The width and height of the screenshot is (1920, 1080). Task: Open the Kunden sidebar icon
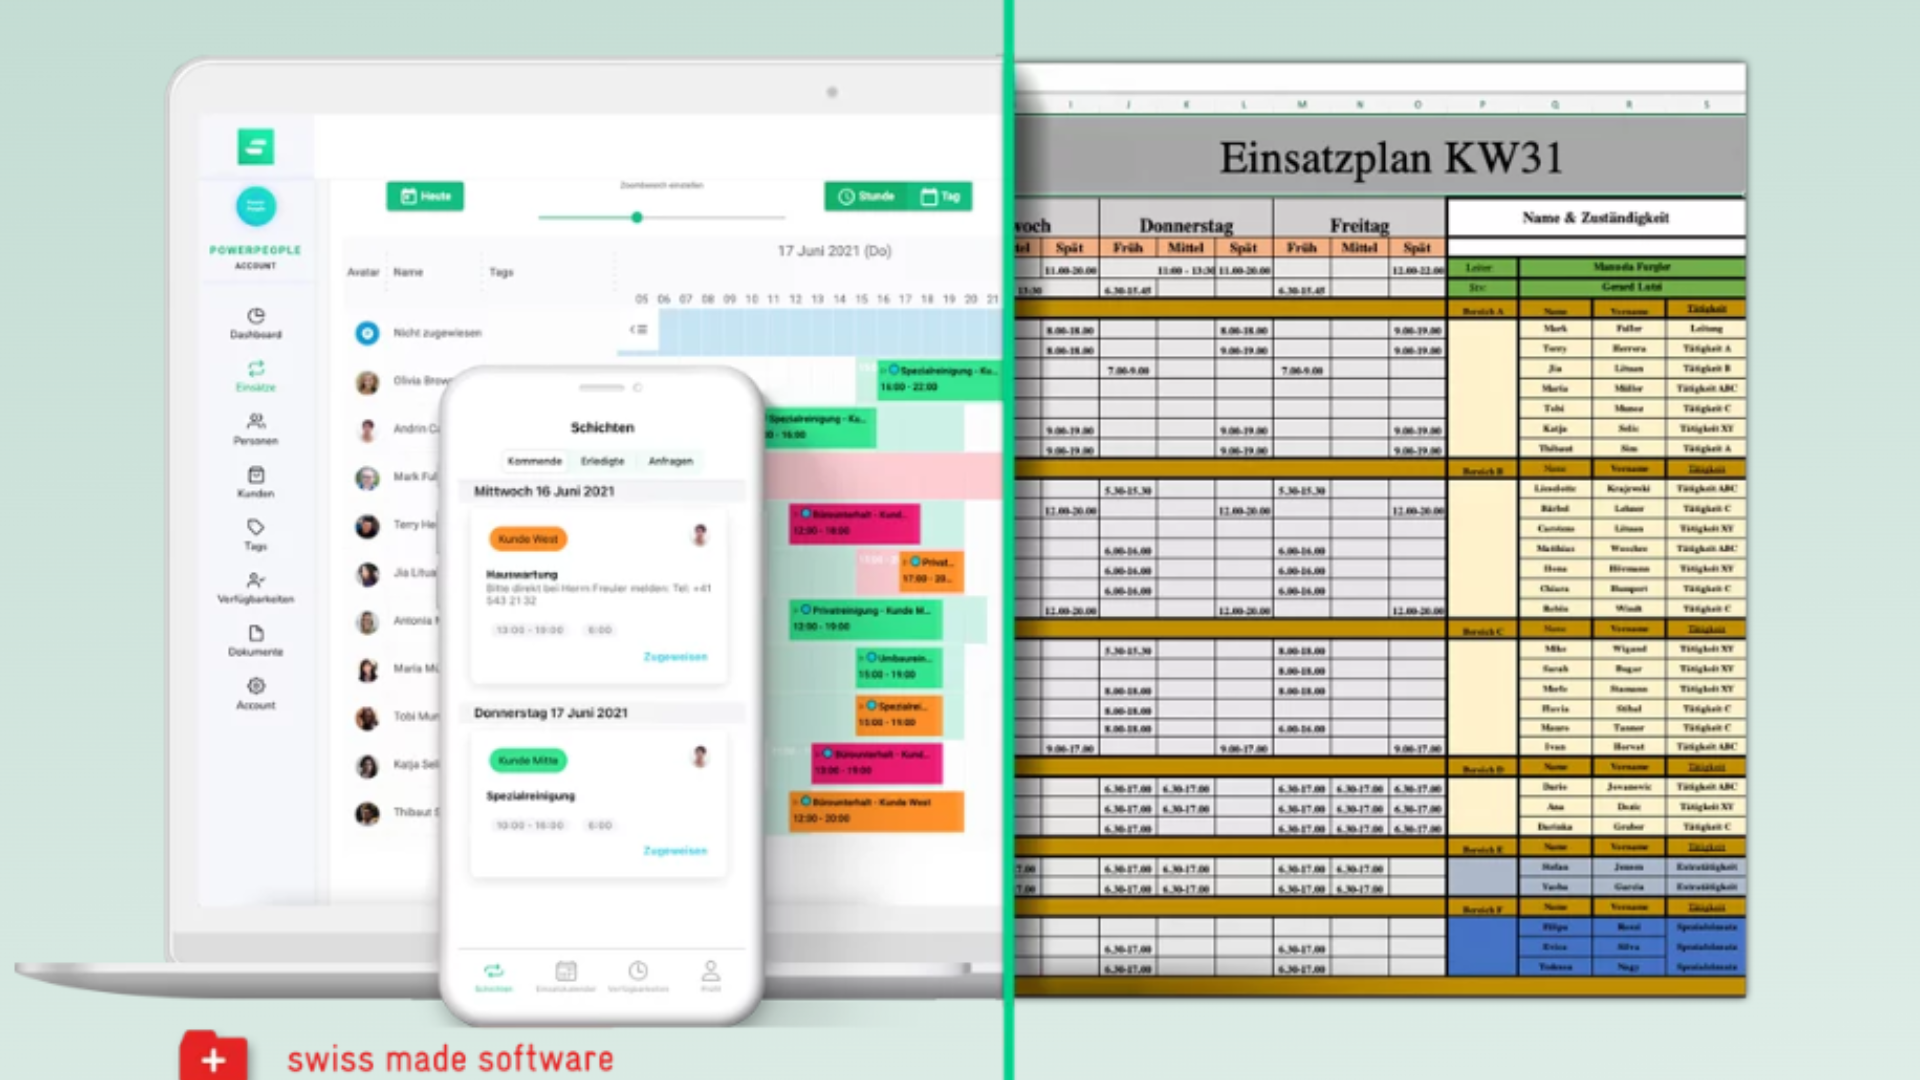(256, 475)
